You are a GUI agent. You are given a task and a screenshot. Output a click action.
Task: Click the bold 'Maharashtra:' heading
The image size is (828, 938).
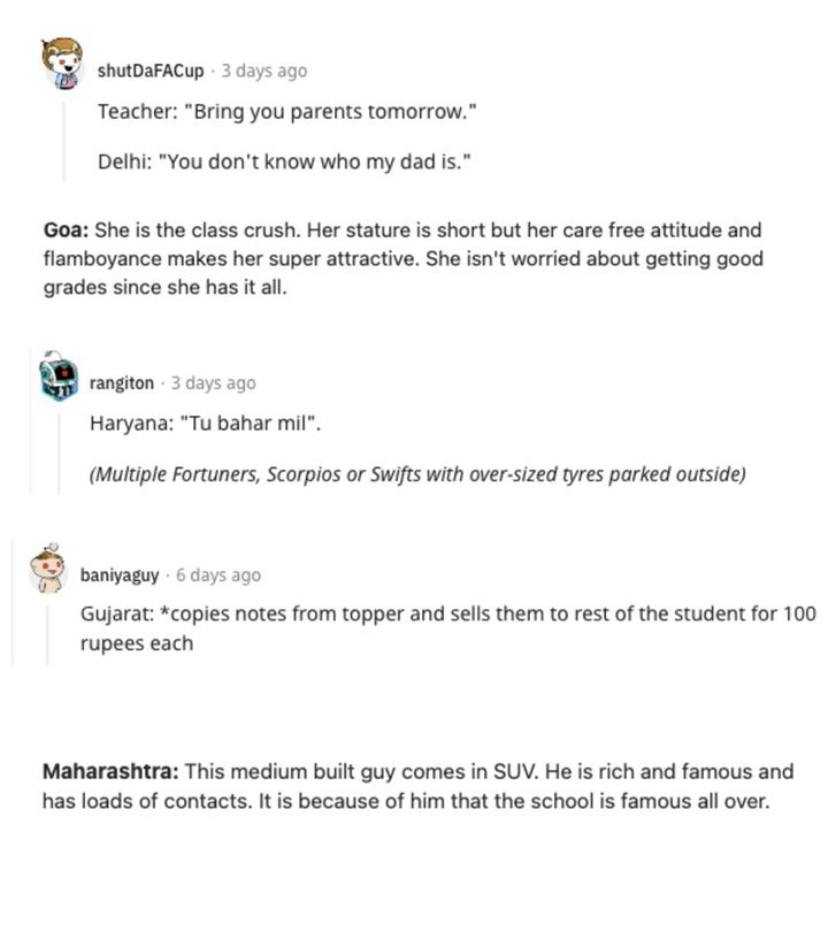111,772
